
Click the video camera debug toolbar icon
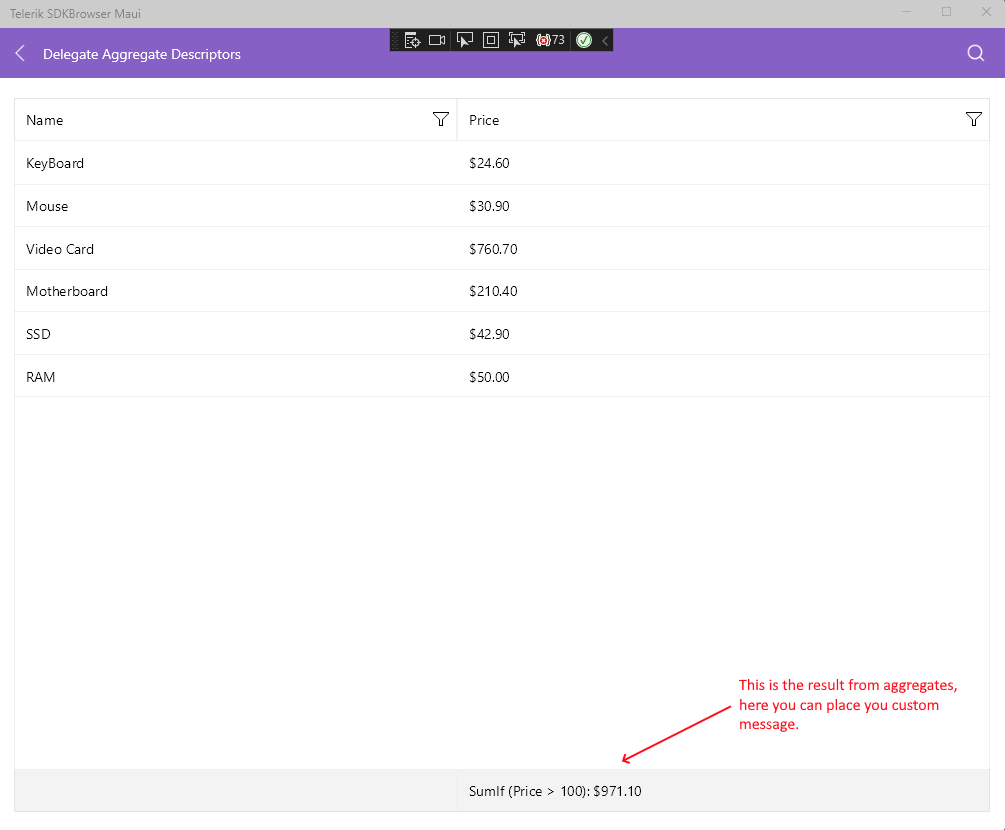(x=437, y=40)
